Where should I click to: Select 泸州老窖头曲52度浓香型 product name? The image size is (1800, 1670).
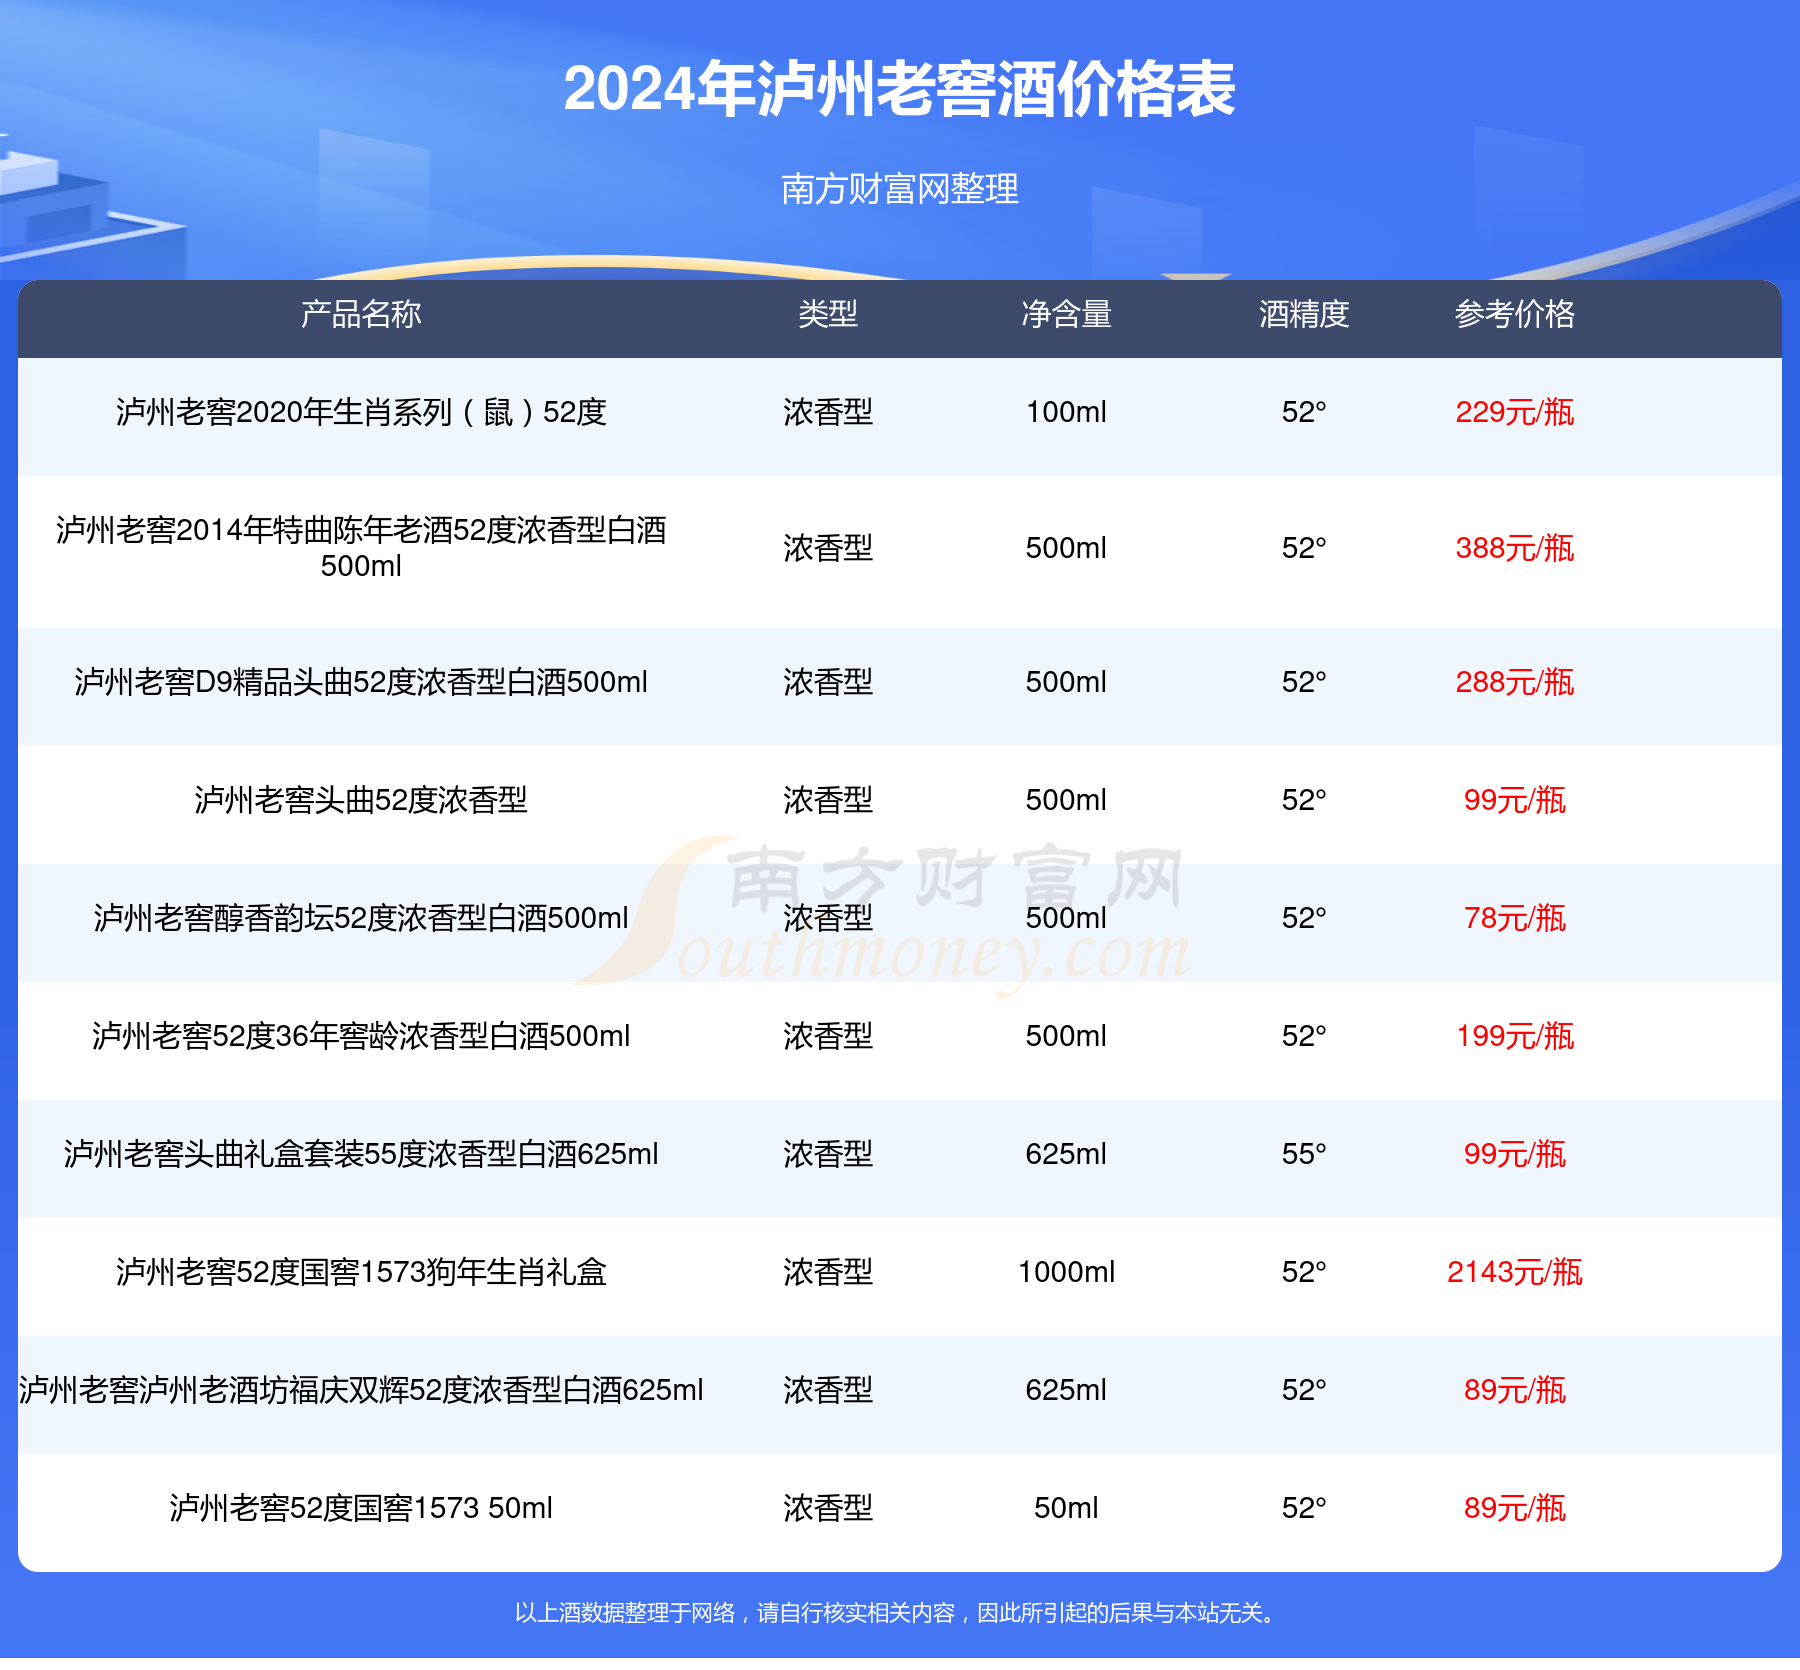361,800
